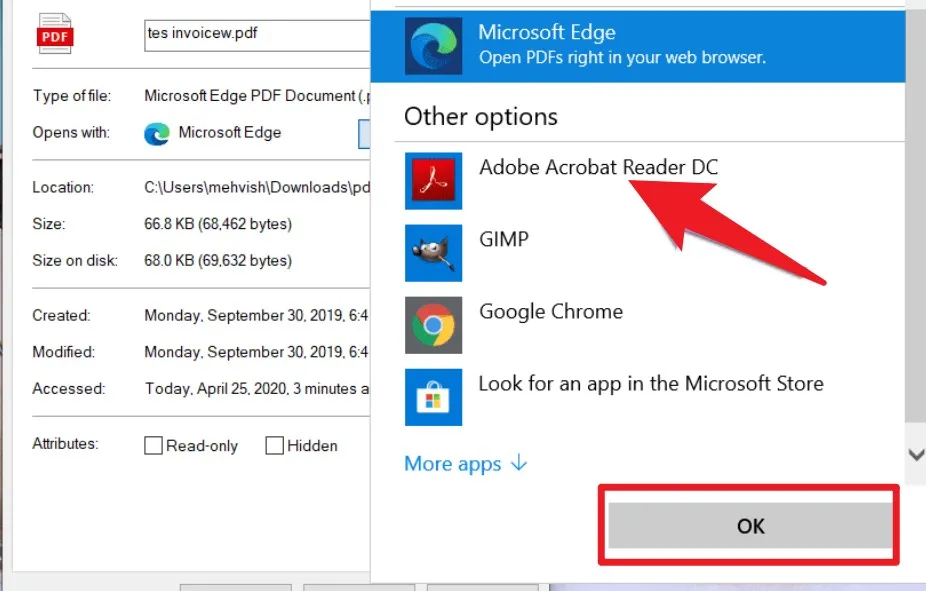Select the GIMP text label
This screenshot has width=926, height=591.
point(504,239)
